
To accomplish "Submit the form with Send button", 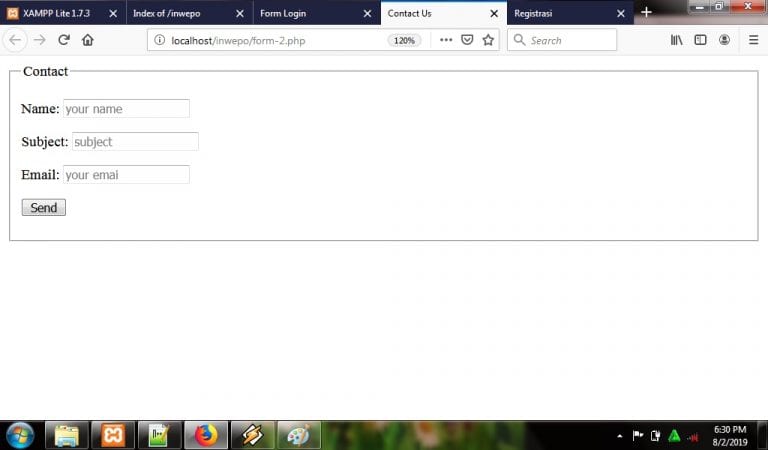I will pos(44,208).
